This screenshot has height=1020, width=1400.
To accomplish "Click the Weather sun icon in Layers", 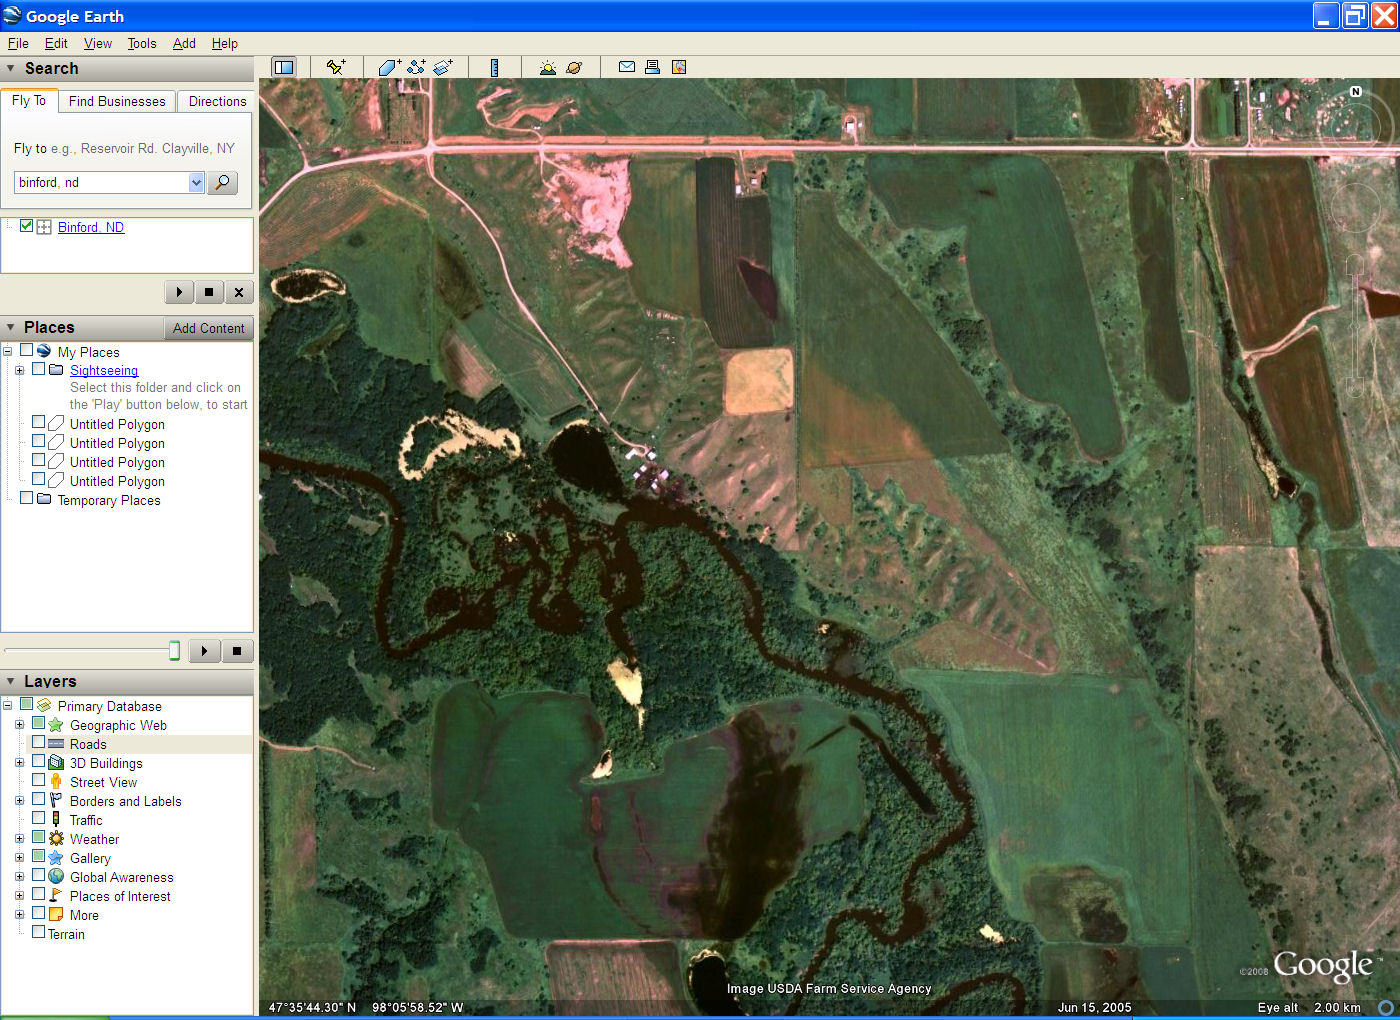I will [x=56, y=838].
